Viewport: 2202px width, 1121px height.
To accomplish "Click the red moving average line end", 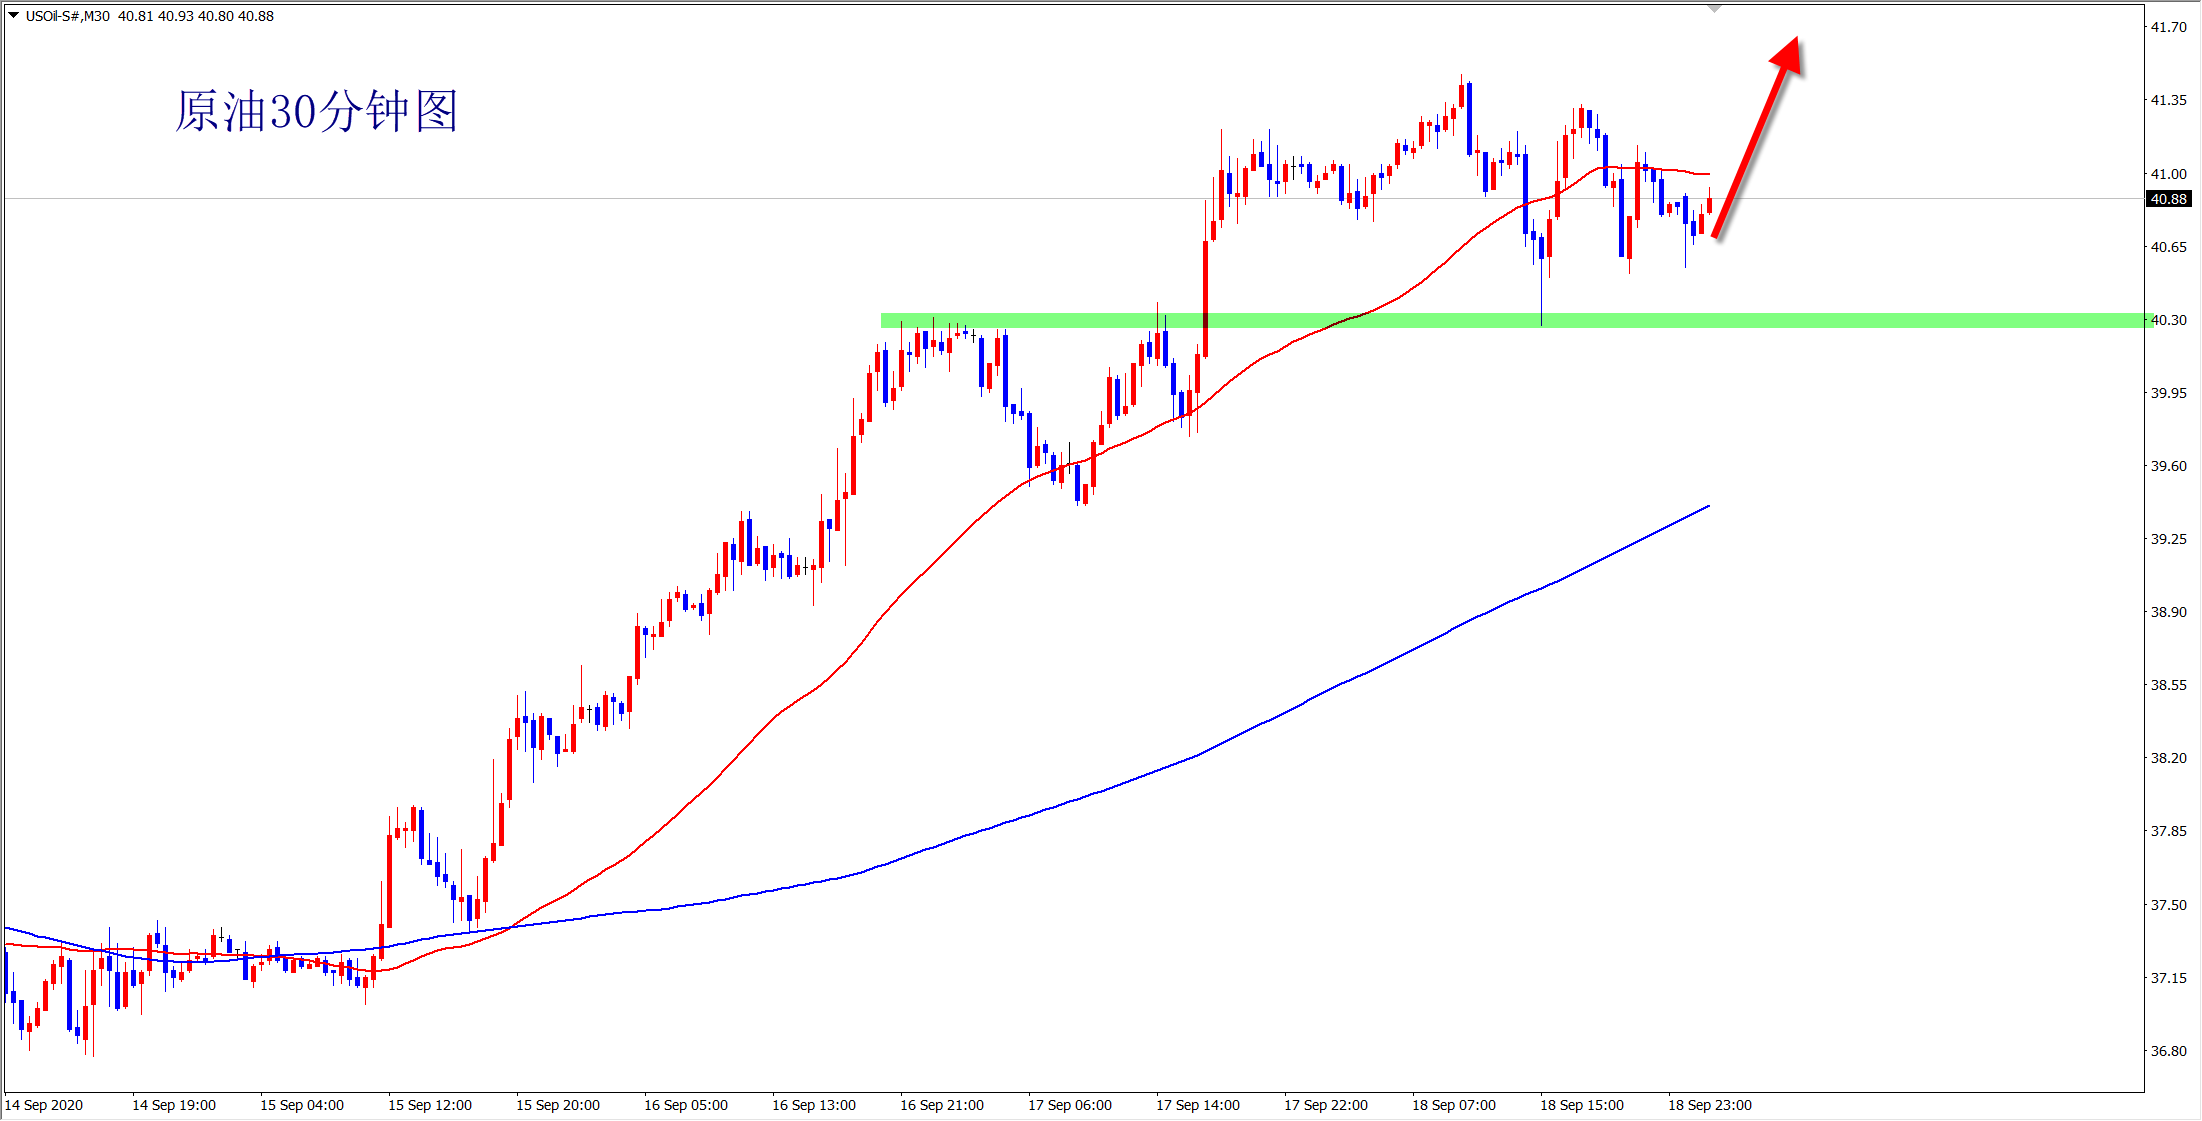I will click(1707, 174).
